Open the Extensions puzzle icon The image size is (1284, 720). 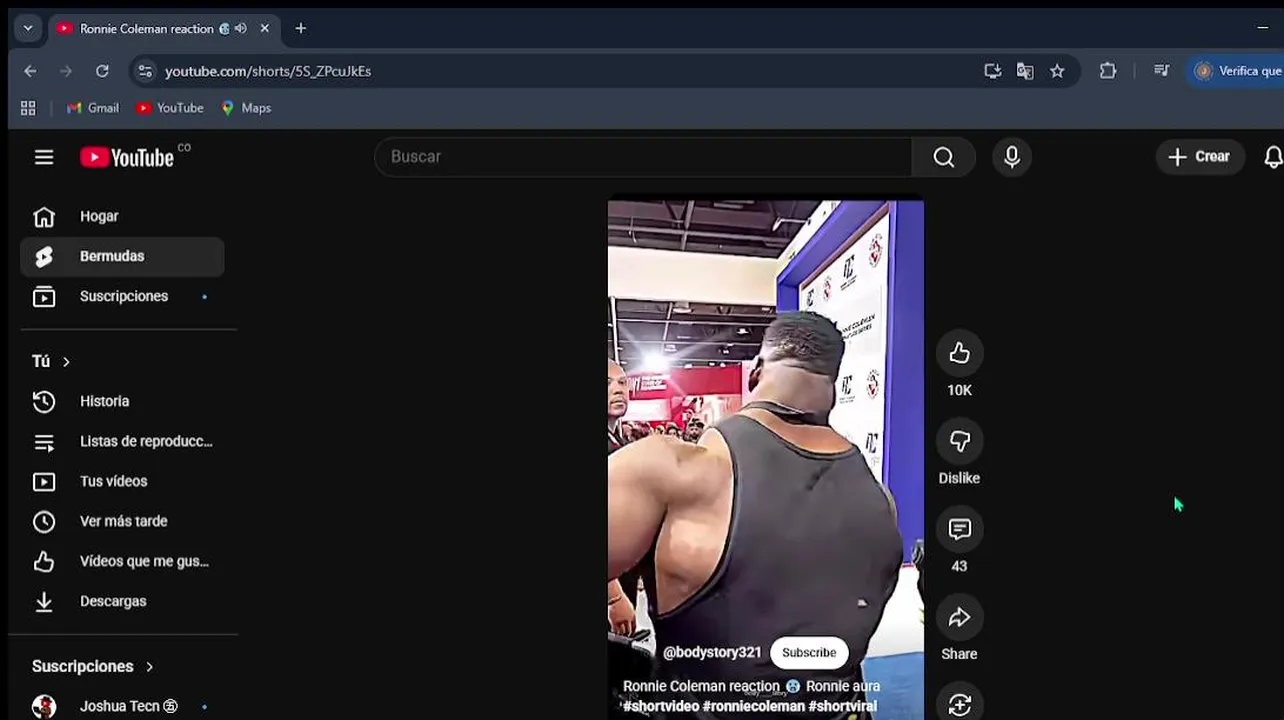pos(1108,71)
